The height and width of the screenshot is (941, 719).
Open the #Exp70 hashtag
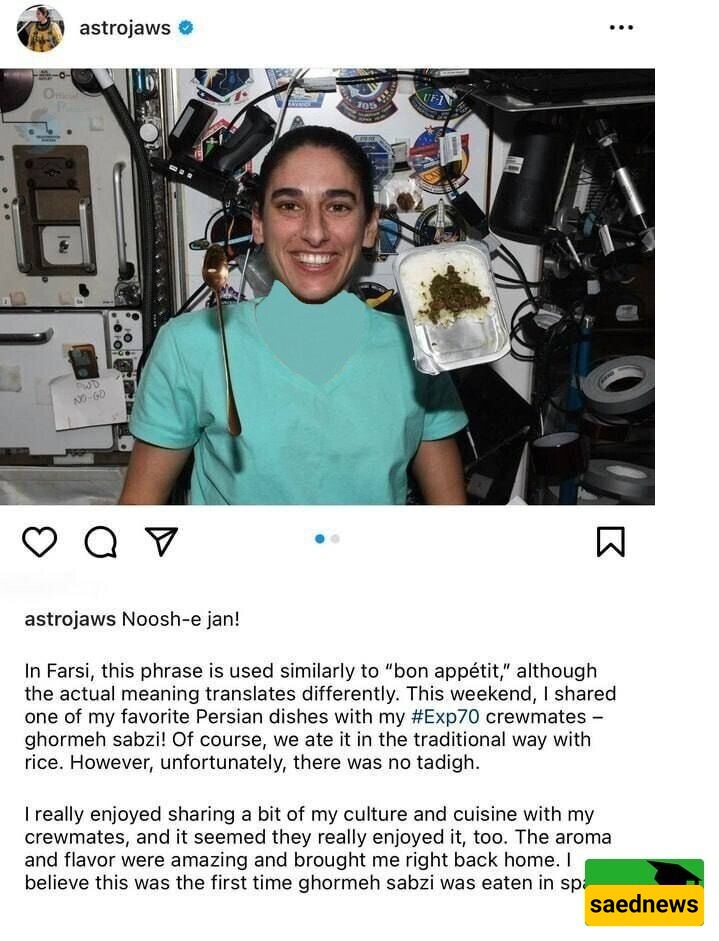click(x=446, y=717)
